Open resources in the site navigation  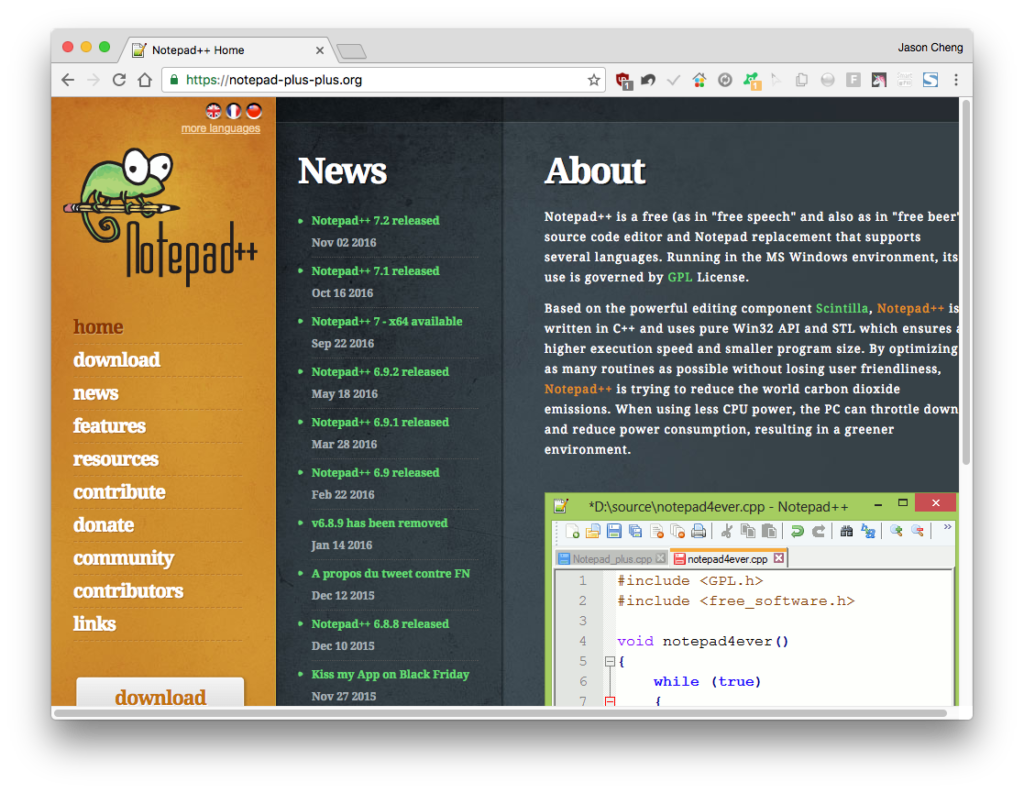coord(116,459)
